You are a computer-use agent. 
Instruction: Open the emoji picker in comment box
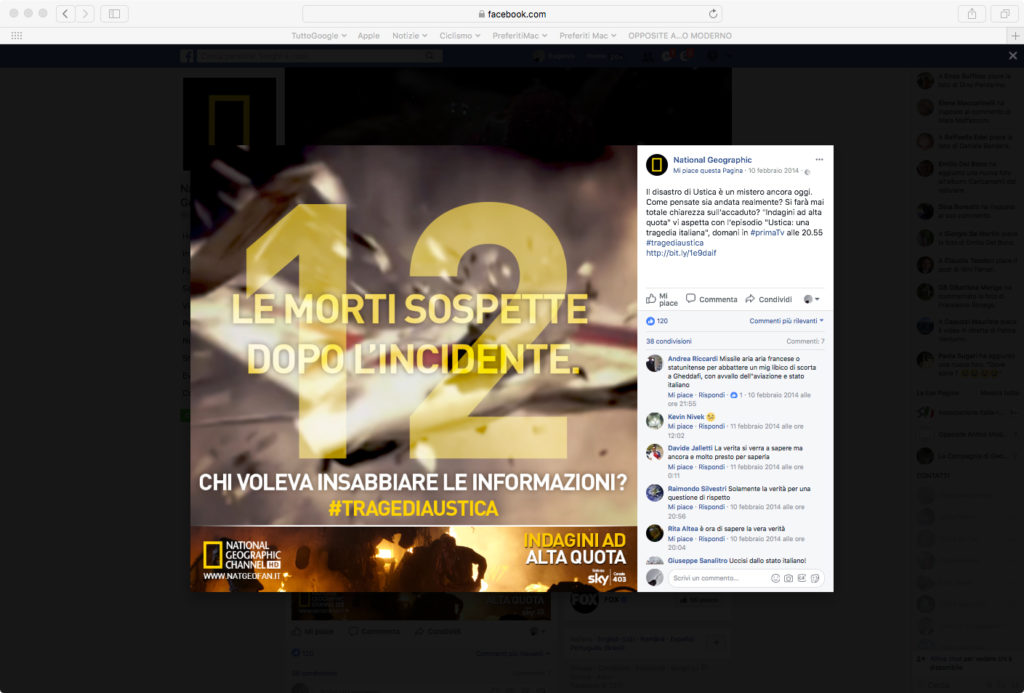pyautogui.click(x=775, y=578)
